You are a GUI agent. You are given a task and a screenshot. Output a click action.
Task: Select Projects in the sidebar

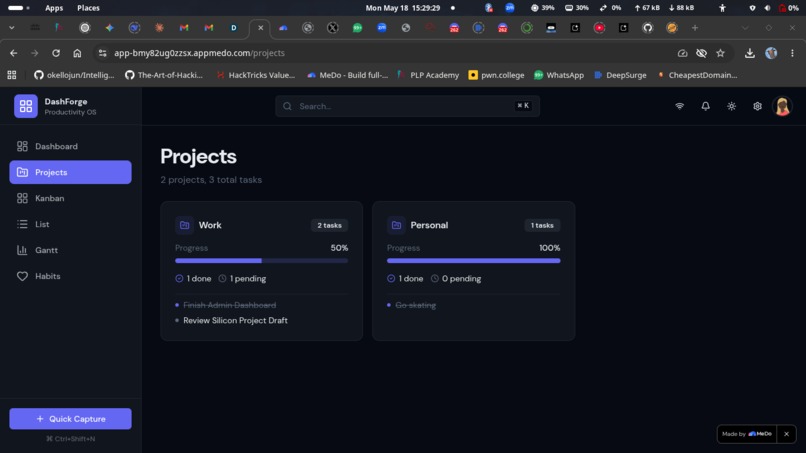click(70, 172)
